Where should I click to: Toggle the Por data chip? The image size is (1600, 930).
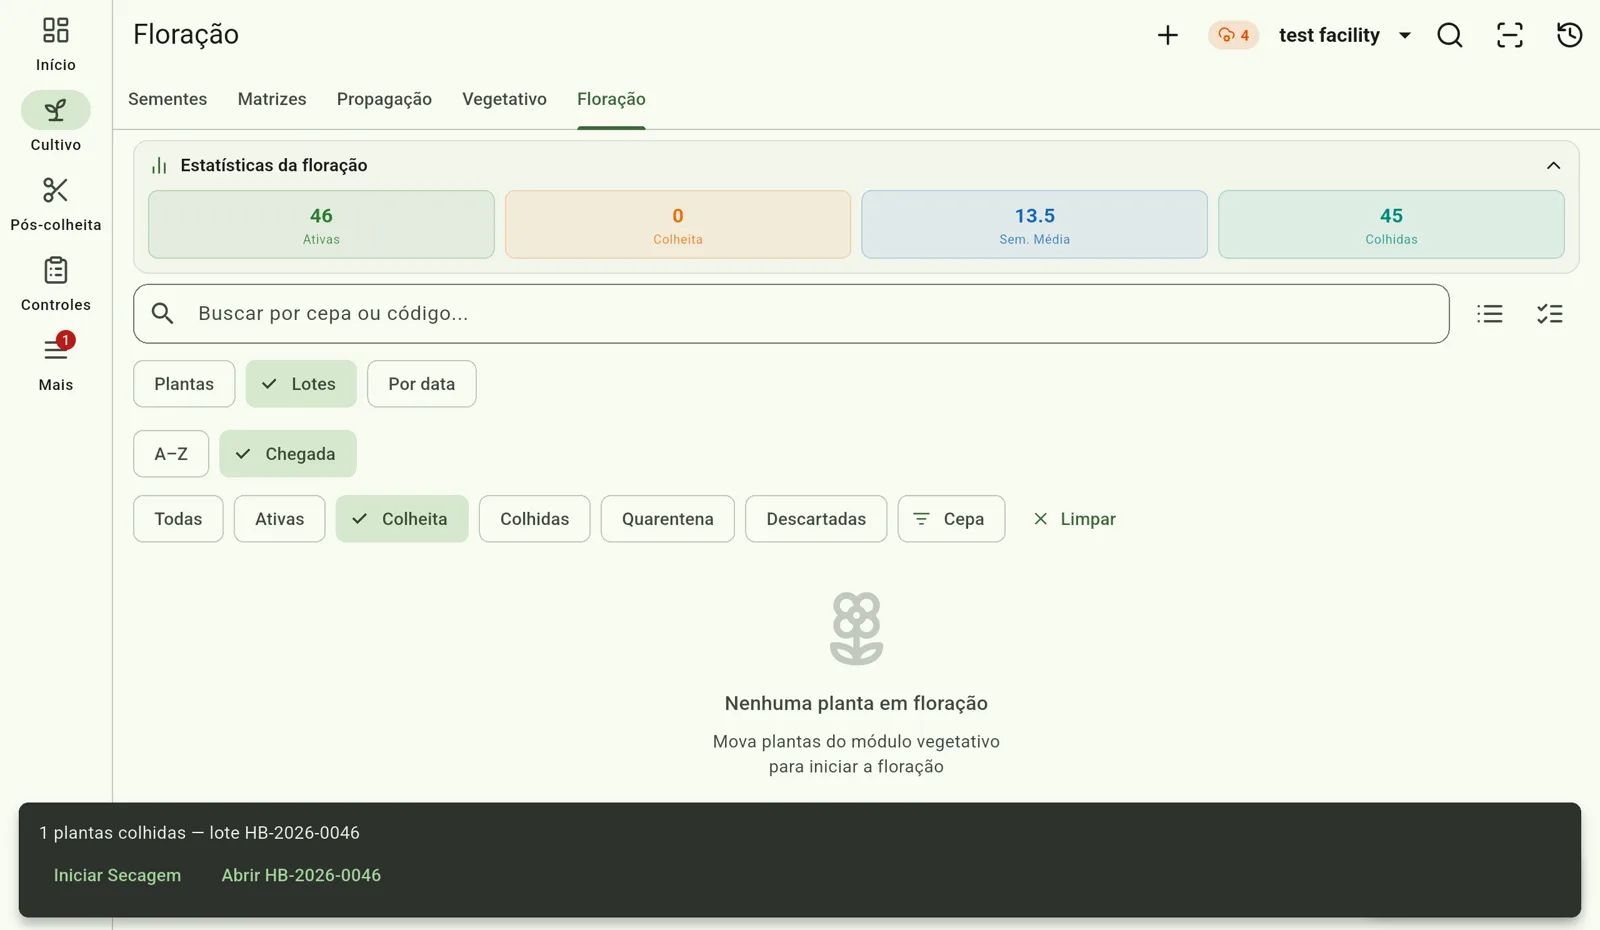coord(421,384)
